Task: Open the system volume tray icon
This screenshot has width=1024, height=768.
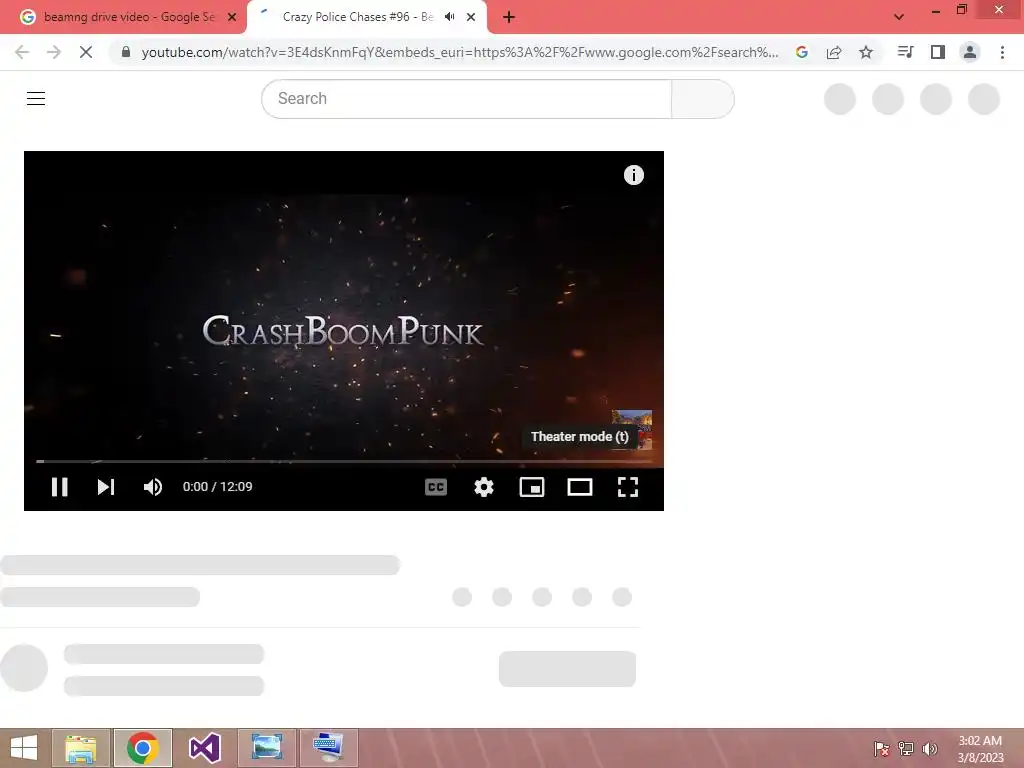Action: [x=930, y=749]
